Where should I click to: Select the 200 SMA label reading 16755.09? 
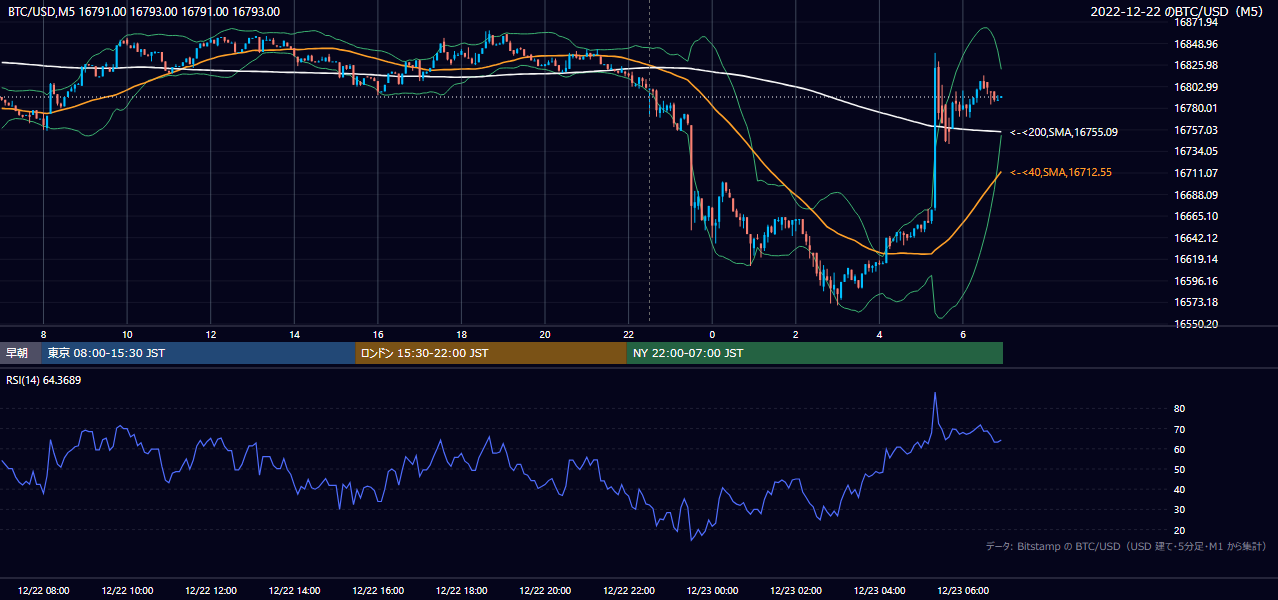point(1064,132)
